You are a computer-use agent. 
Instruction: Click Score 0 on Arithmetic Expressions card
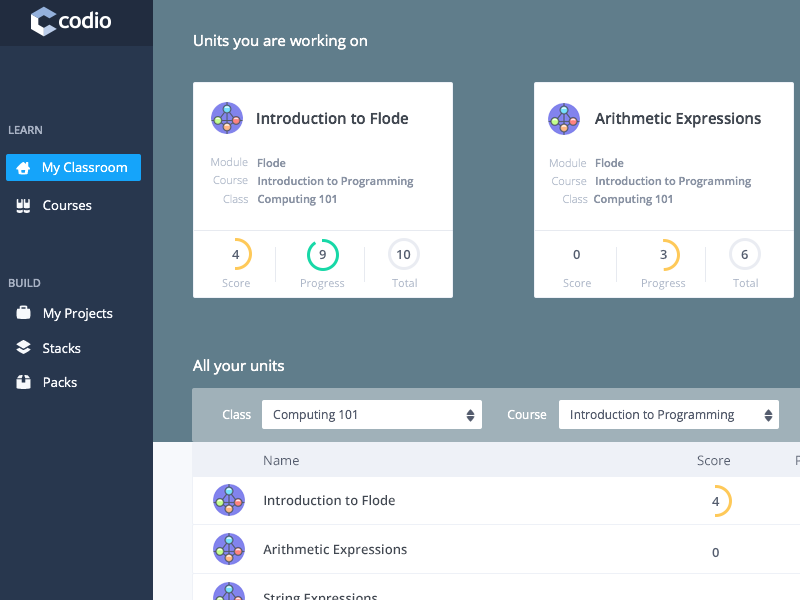click(x=577, y=254)
